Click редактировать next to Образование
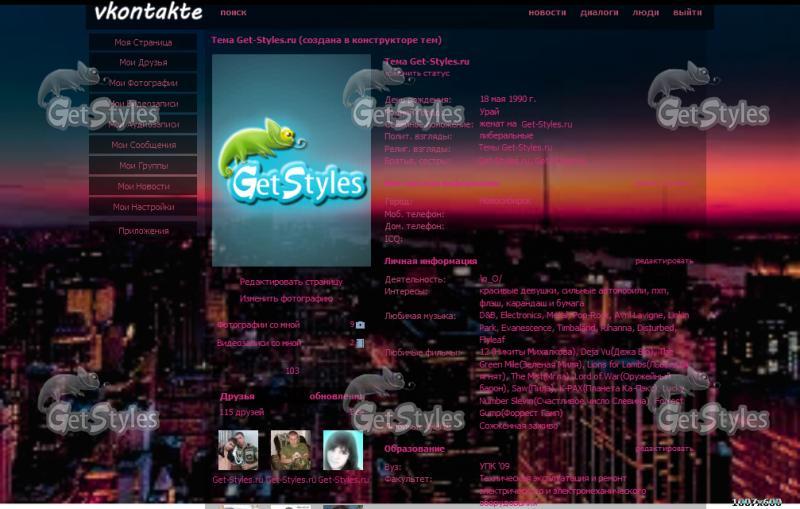The width and height of the screenshot is (800, 509). point(664,448)
